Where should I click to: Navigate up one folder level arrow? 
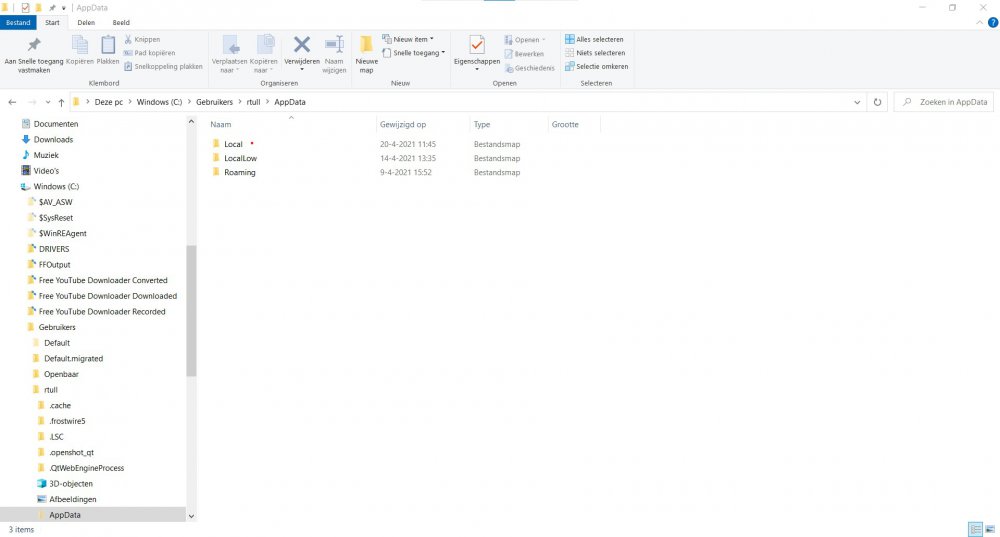click(x=61, y=102)
